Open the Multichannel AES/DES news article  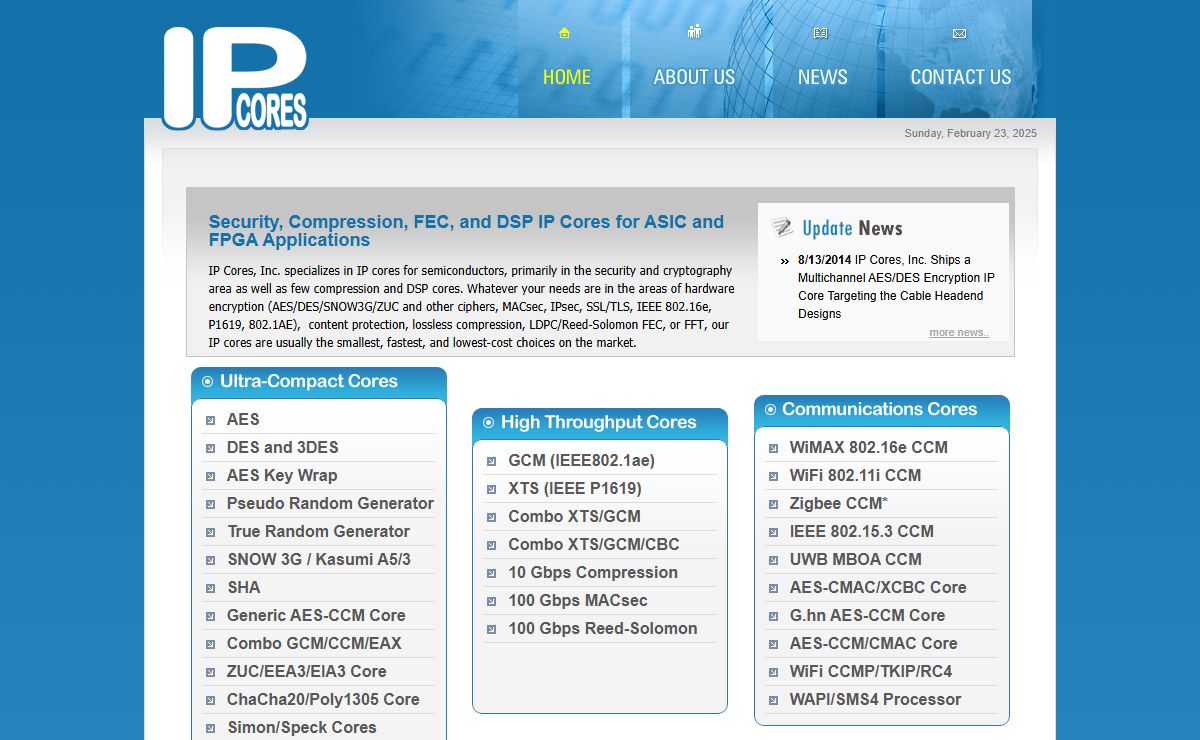pos(896,286)
